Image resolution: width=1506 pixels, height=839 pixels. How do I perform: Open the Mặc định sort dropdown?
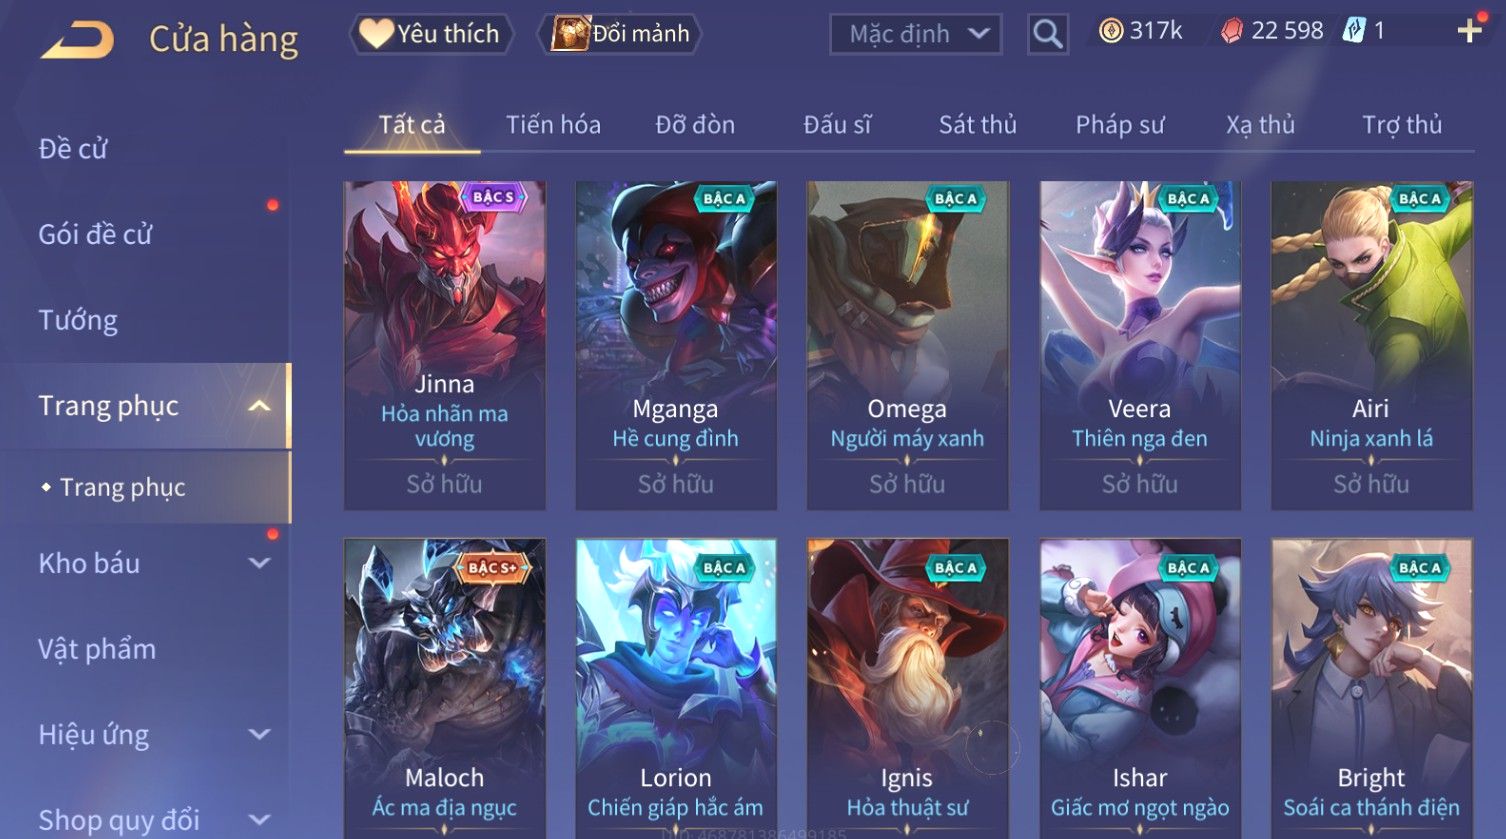point(915,34)
